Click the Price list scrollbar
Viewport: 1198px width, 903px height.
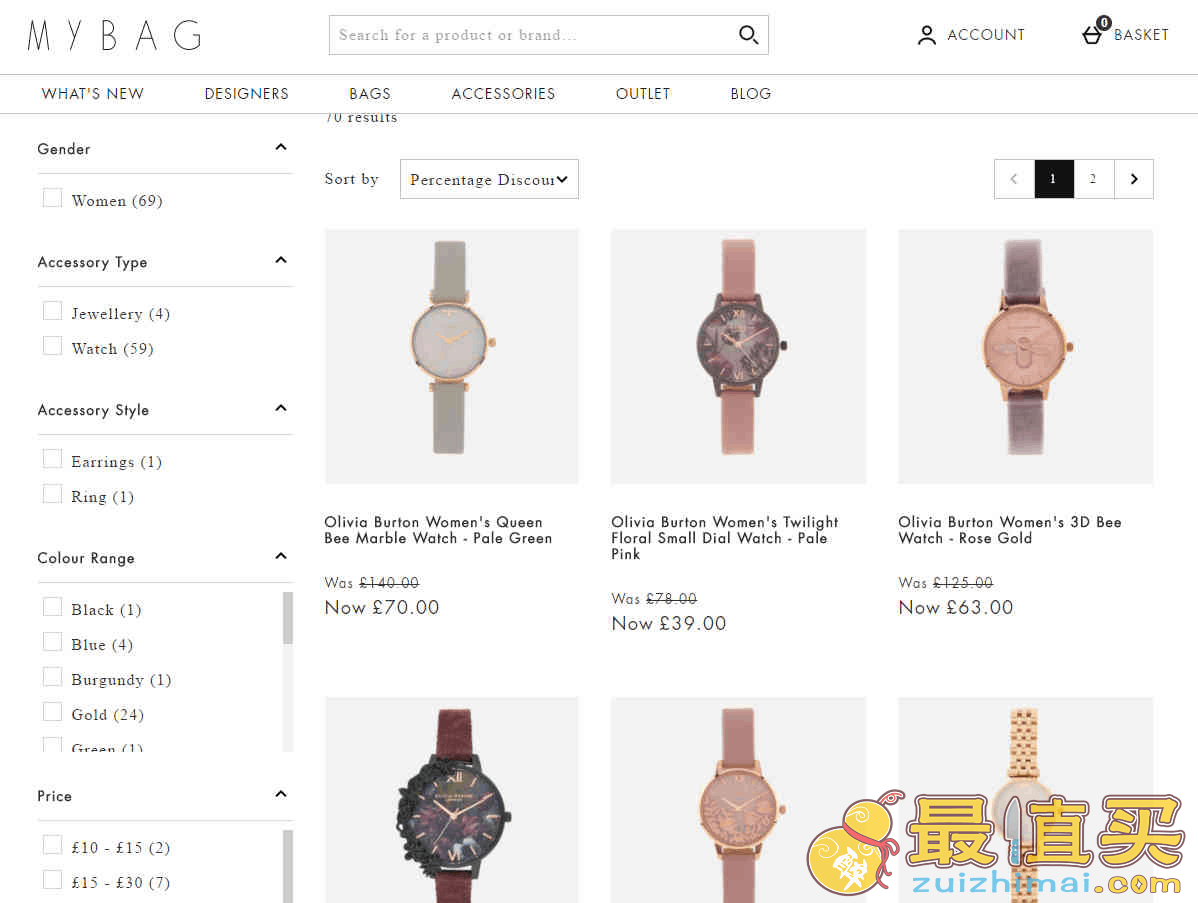click(287, 866)
